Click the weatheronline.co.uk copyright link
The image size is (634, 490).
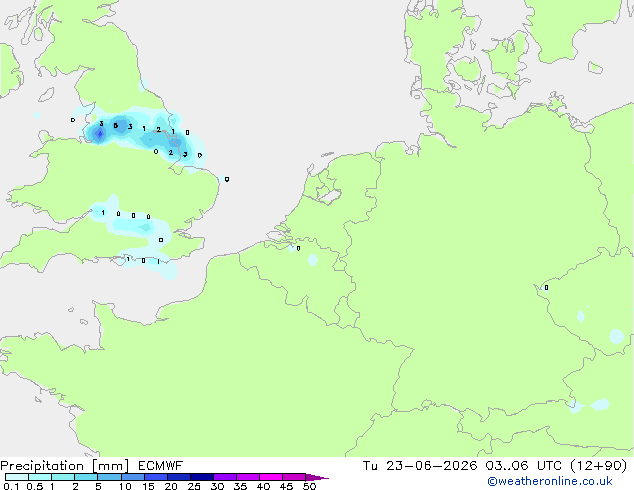[x=550, y=481]
